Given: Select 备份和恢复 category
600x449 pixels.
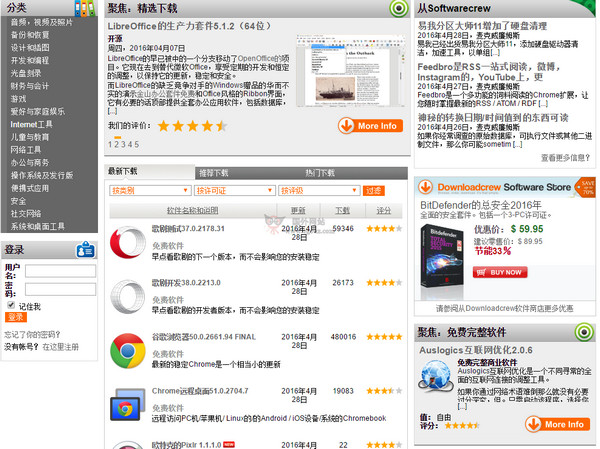Looking at the screenshot, I should (30, 35).
